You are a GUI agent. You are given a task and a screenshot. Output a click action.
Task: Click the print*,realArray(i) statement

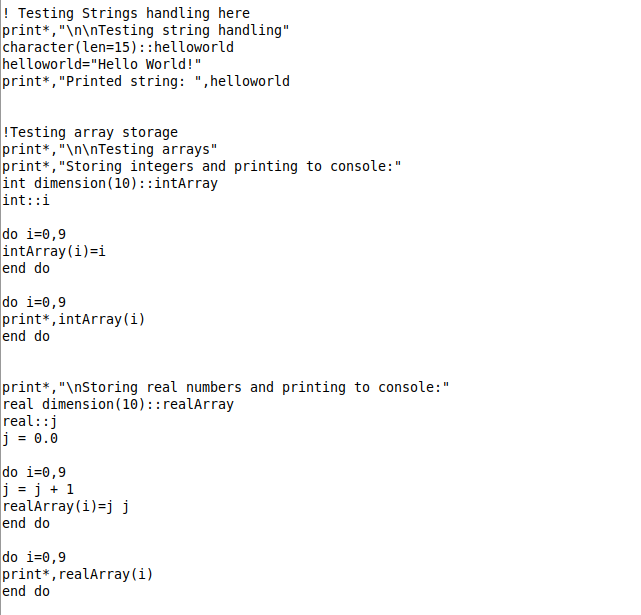click(78, 574)
